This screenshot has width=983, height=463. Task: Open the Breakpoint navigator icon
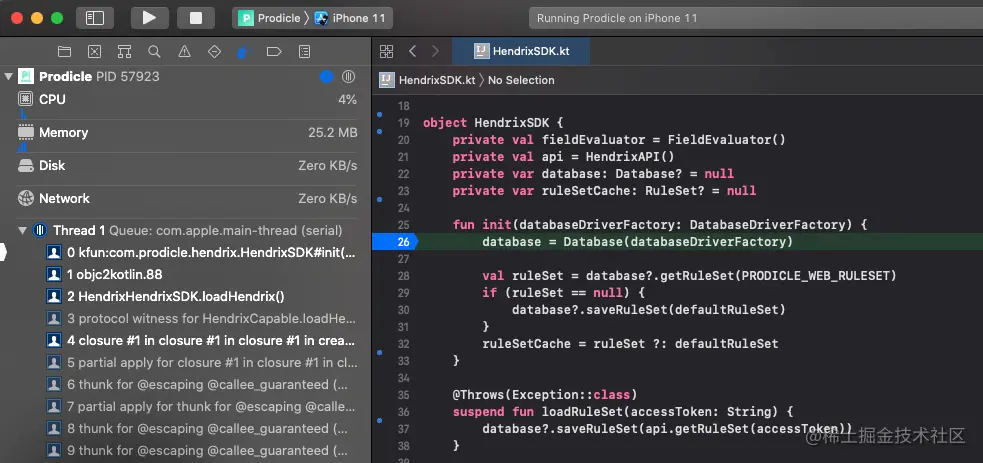coord(274,51)
